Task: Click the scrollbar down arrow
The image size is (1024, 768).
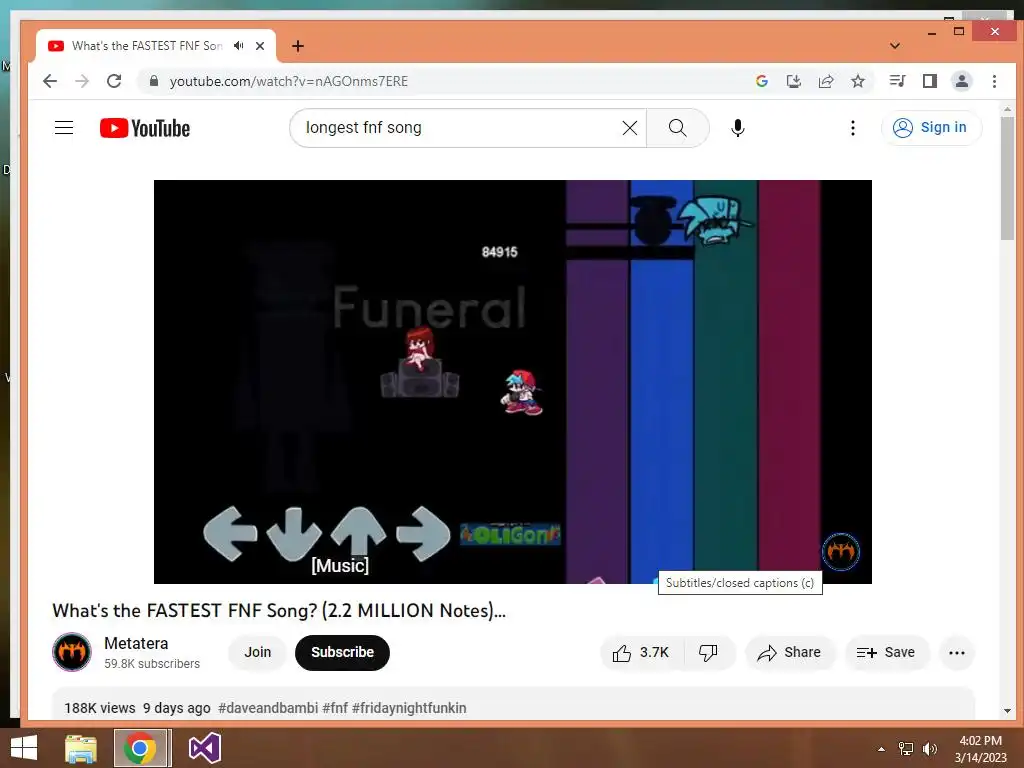Action: [1007, 711]
